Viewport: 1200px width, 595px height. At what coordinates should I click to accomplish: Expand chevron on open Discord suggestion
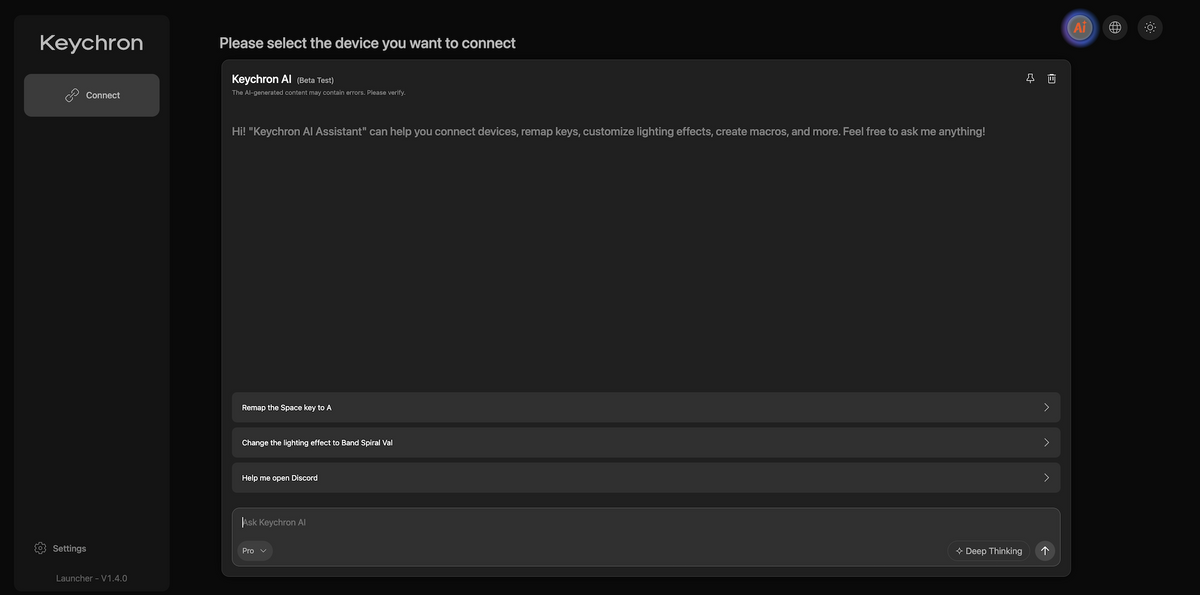tap(1047, 478)
